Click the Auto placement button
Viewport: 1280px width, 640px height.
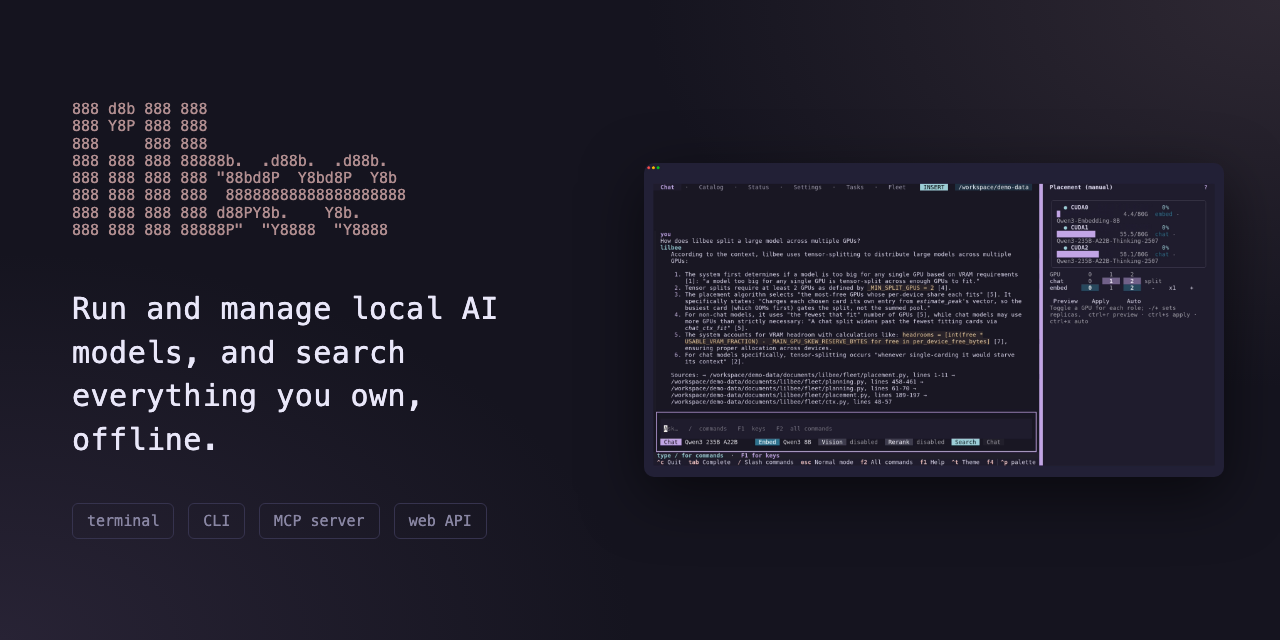pyautogui.click(x=1134, y=301)
